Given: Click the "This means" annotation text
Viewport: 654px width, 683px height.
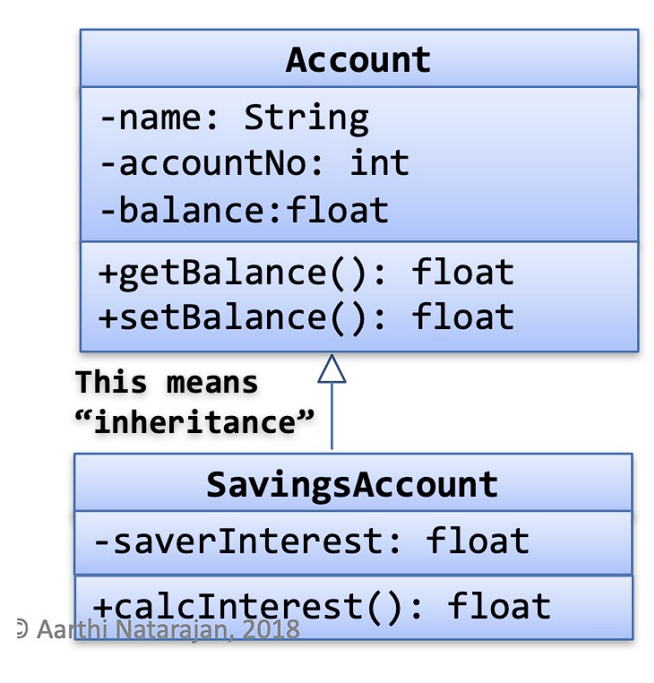Looking at the screenshot, I should (166, 382).
